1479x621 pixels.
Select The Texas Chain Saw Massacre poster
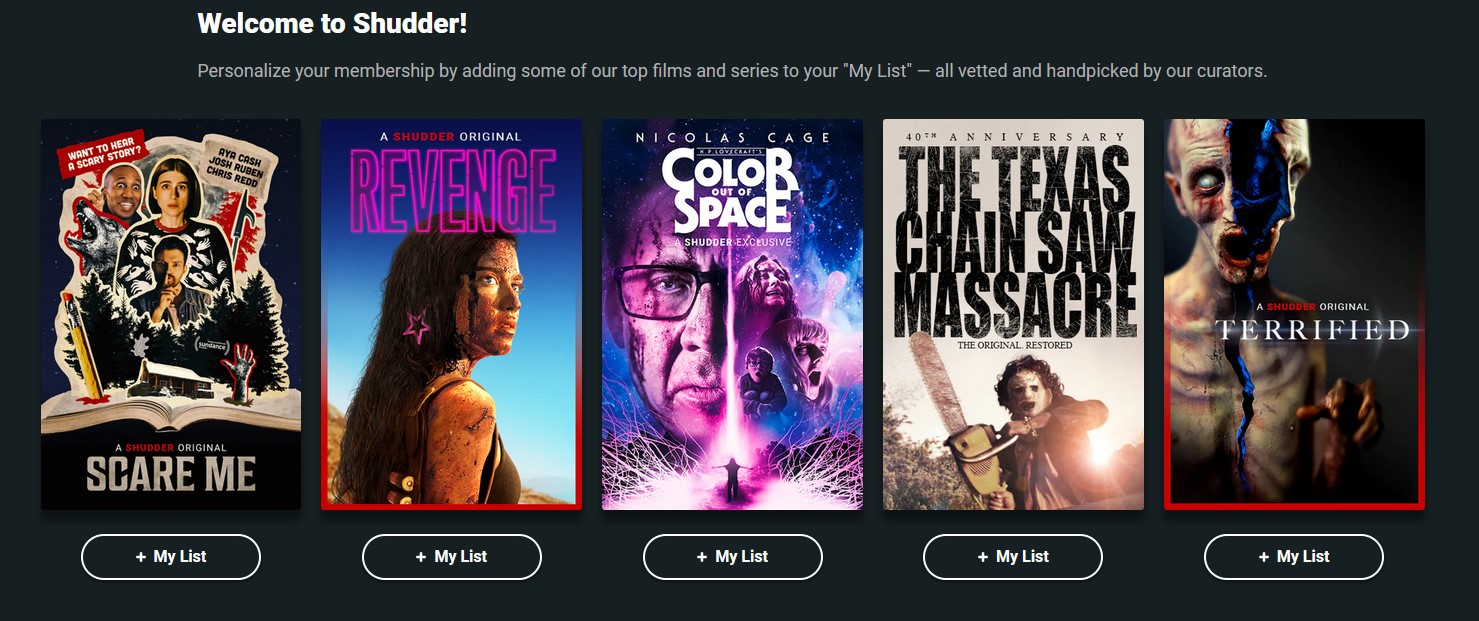click(x=1013, y=314)
